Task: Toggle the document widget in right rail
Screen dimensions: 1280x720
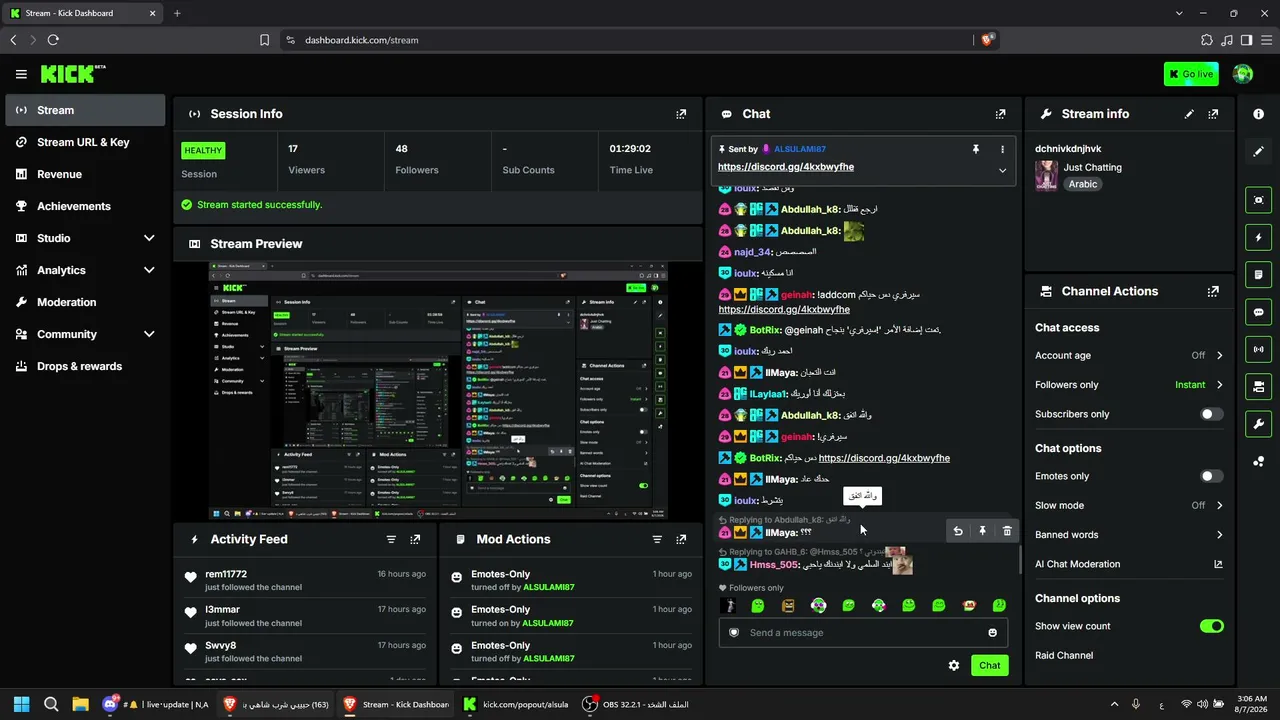Action: coord(1258,275)
